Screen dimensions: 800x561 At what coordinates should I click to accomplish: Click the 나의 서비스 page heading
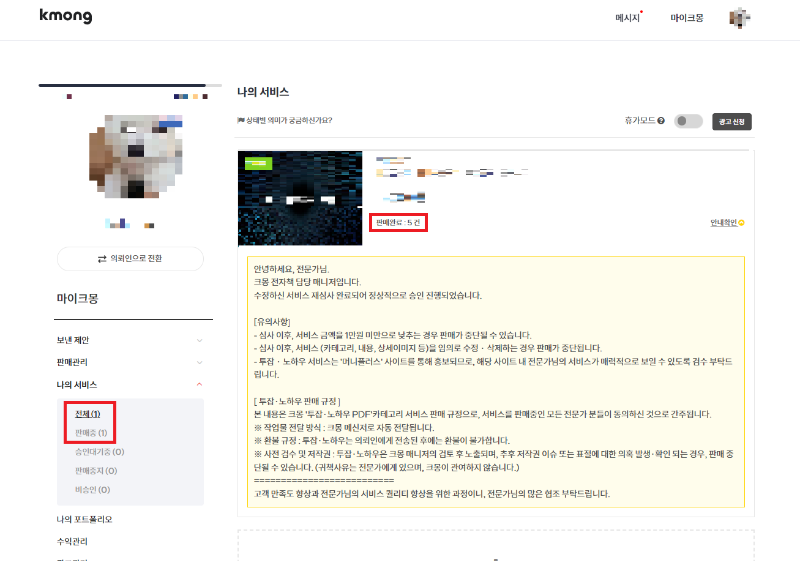[x=263, y=92]
